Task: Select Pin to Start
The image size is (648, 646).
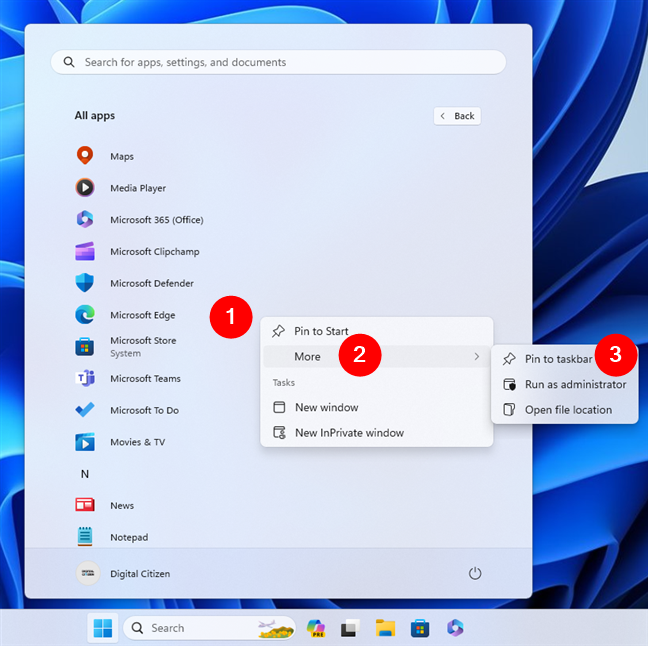Action: (321, 331)
